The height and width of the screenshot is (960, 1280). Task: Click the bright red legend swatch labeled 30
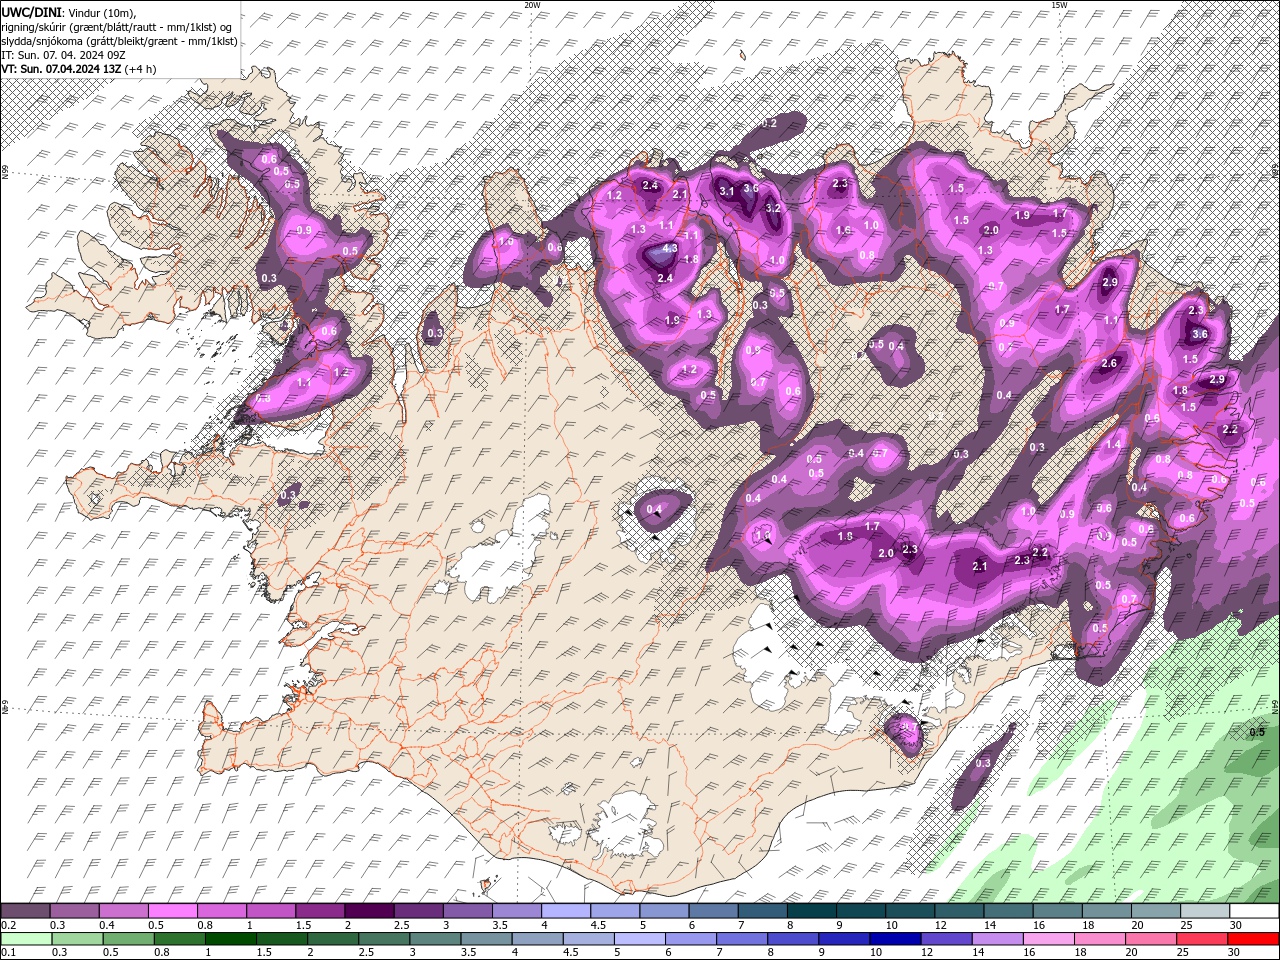[1254, 939]
